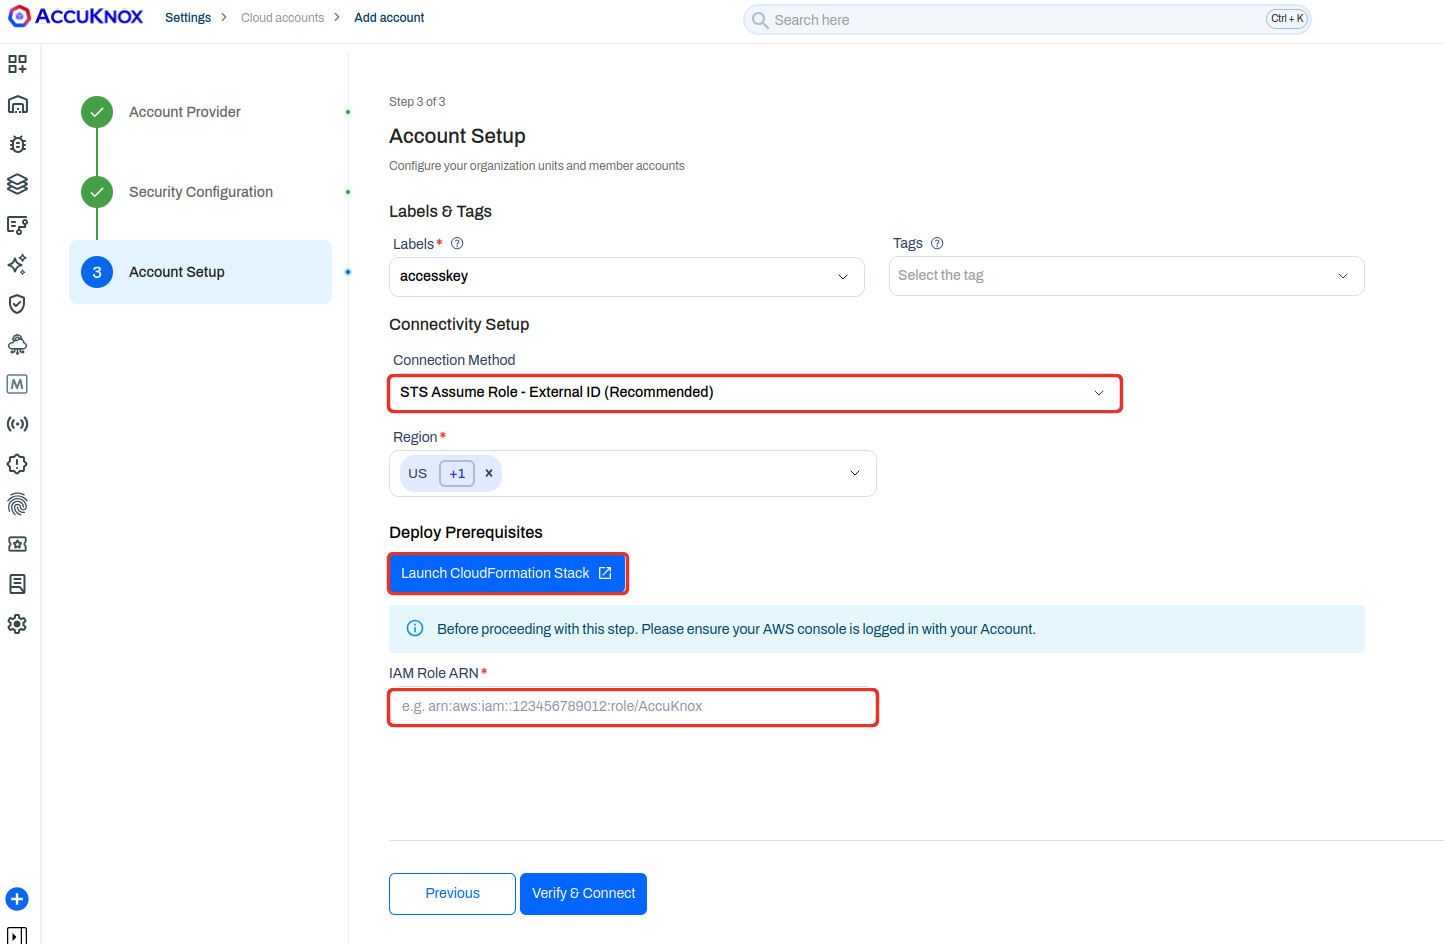The width and height of the screenshot is (1444, 944).
Task: Go to Cloud accounts breadcrumb
Action: 283,18
